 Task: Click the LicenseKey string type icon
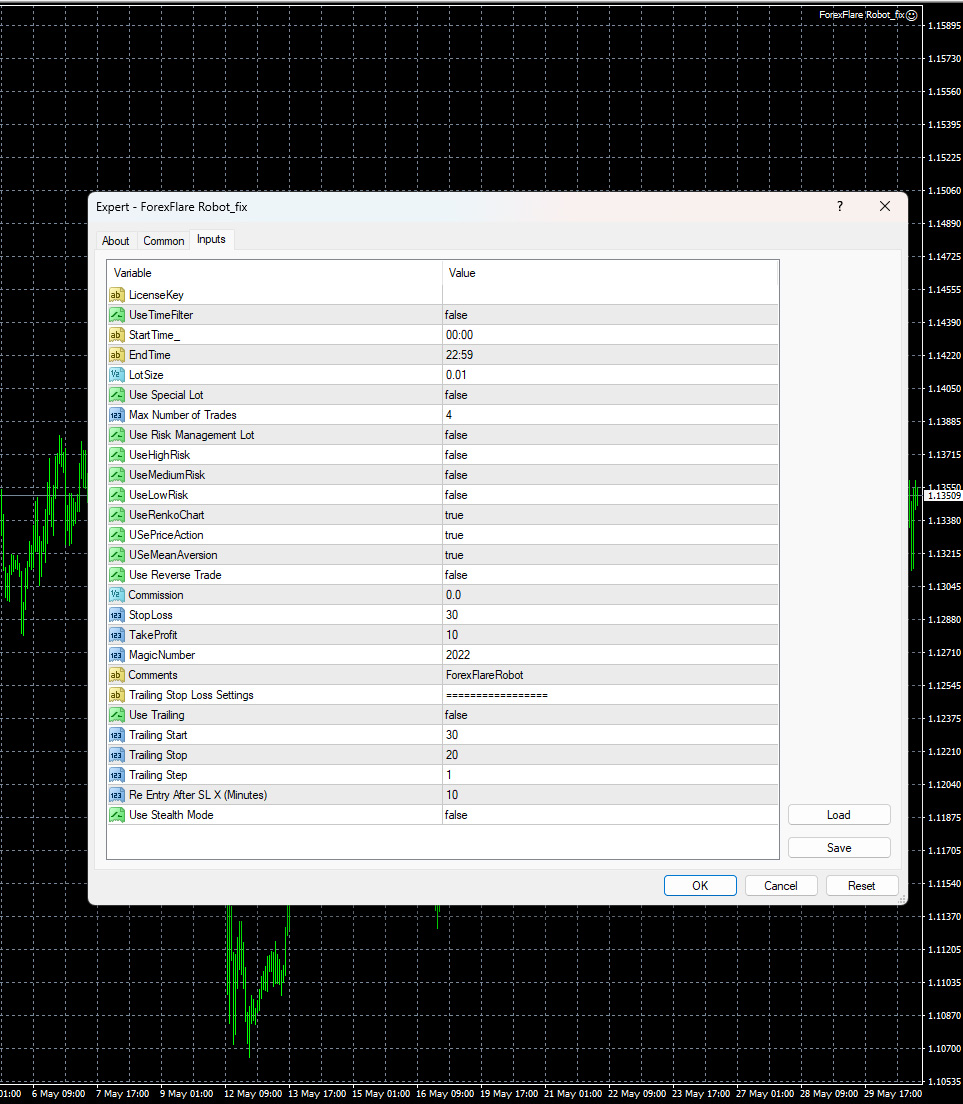[117, 295]
